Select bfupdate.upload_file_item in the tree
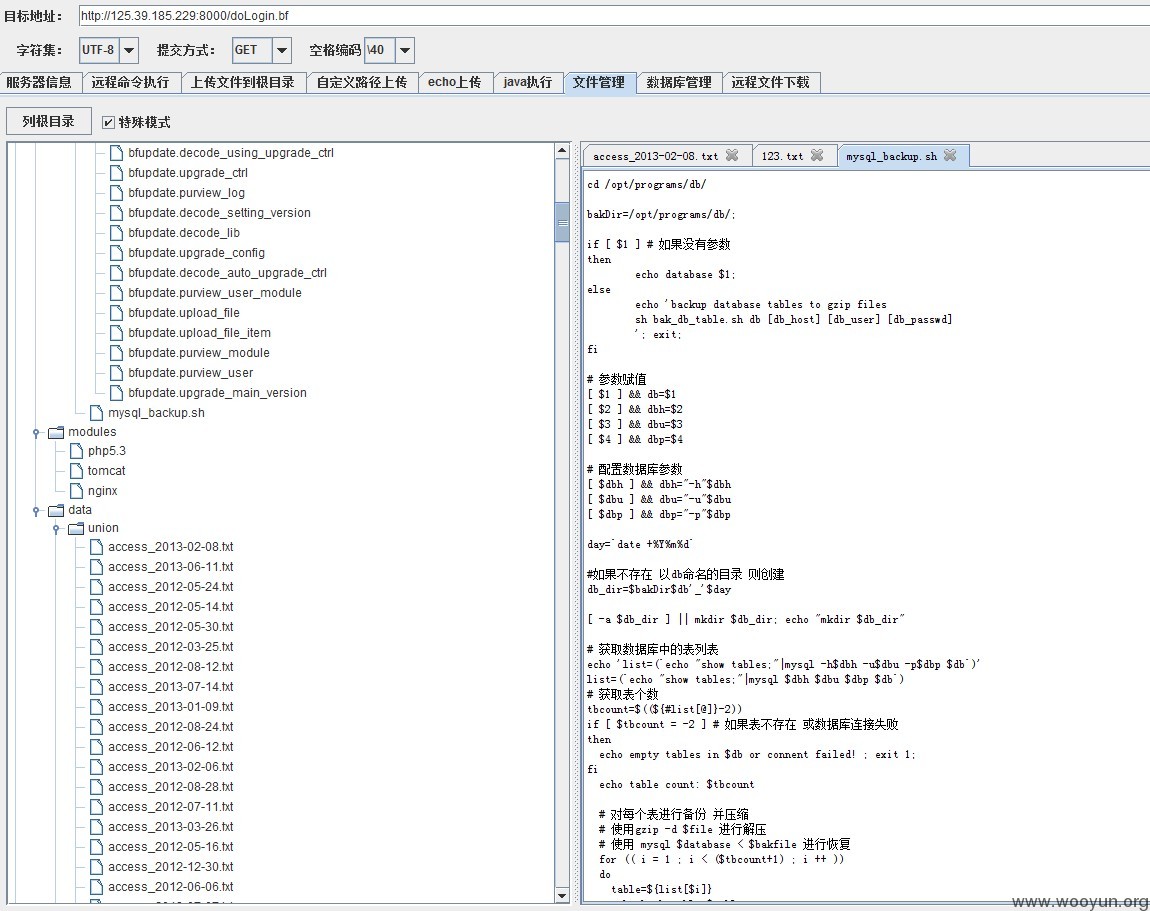1150x911 pixels. [x=199, y=333]
